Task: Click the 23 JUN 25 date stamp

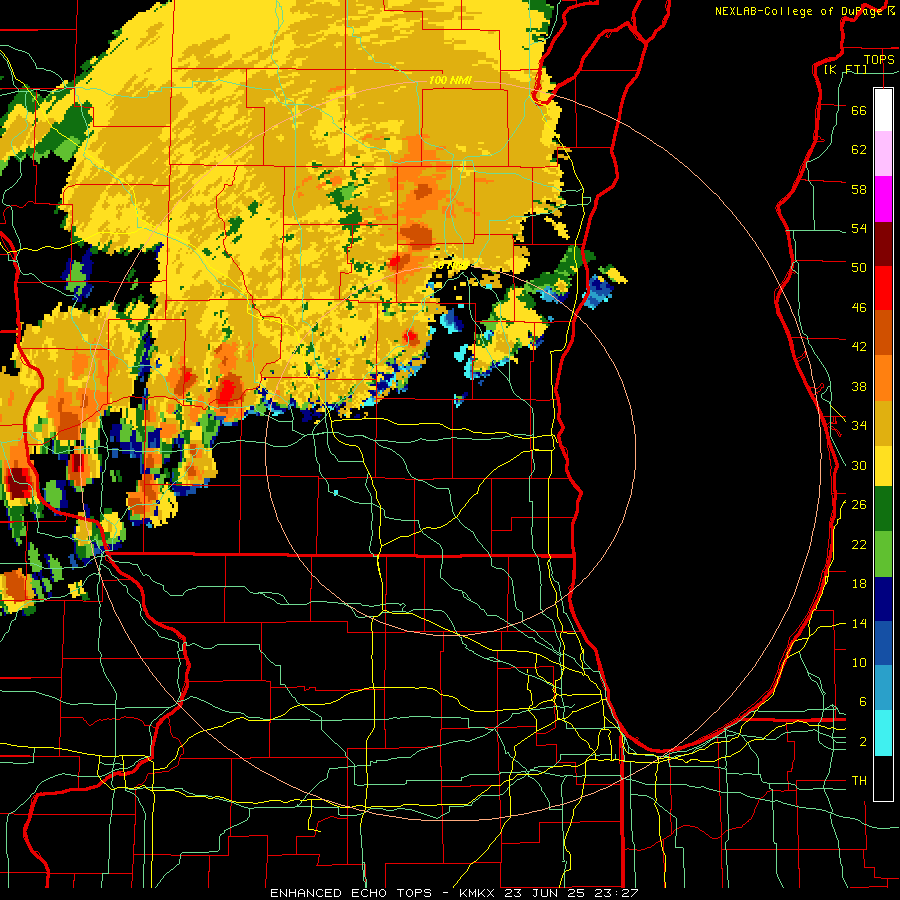Action: [548, 893]
